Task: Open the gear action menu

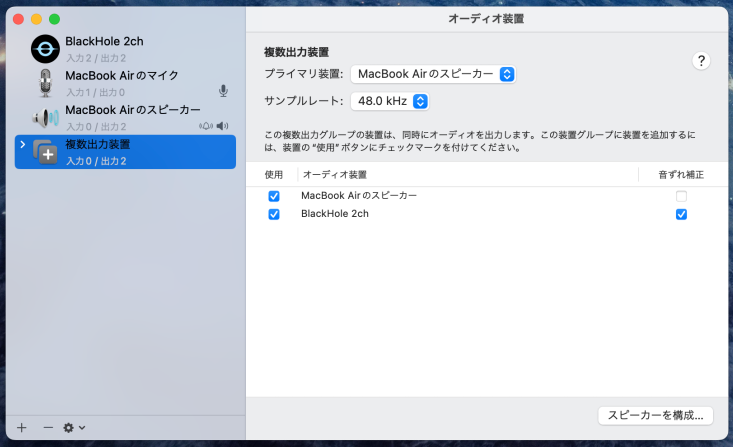Action: click(74, 427)
